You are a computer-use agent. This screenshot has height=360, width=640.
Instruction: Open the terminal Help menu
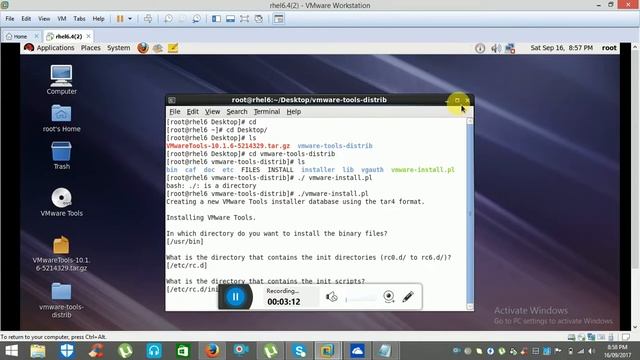coord(293,112)
